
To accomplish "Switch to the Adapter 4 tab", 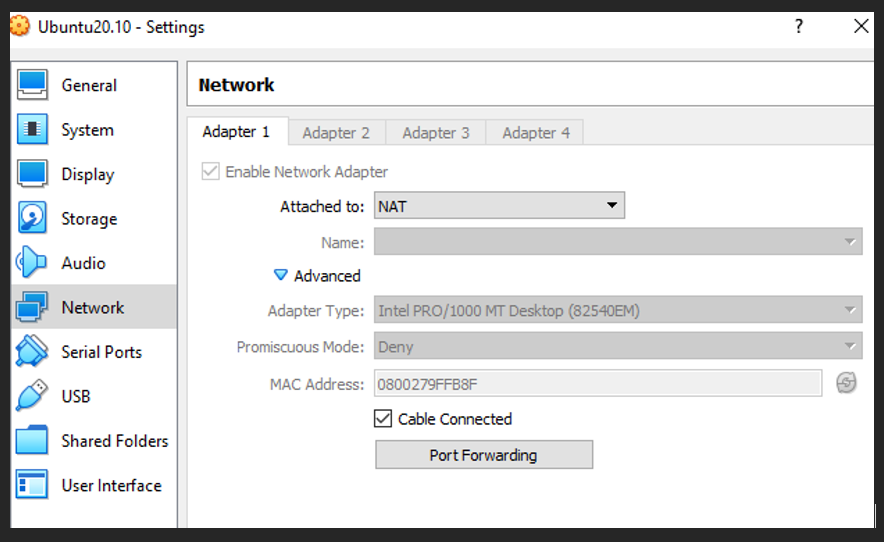I will coord(536,133).
